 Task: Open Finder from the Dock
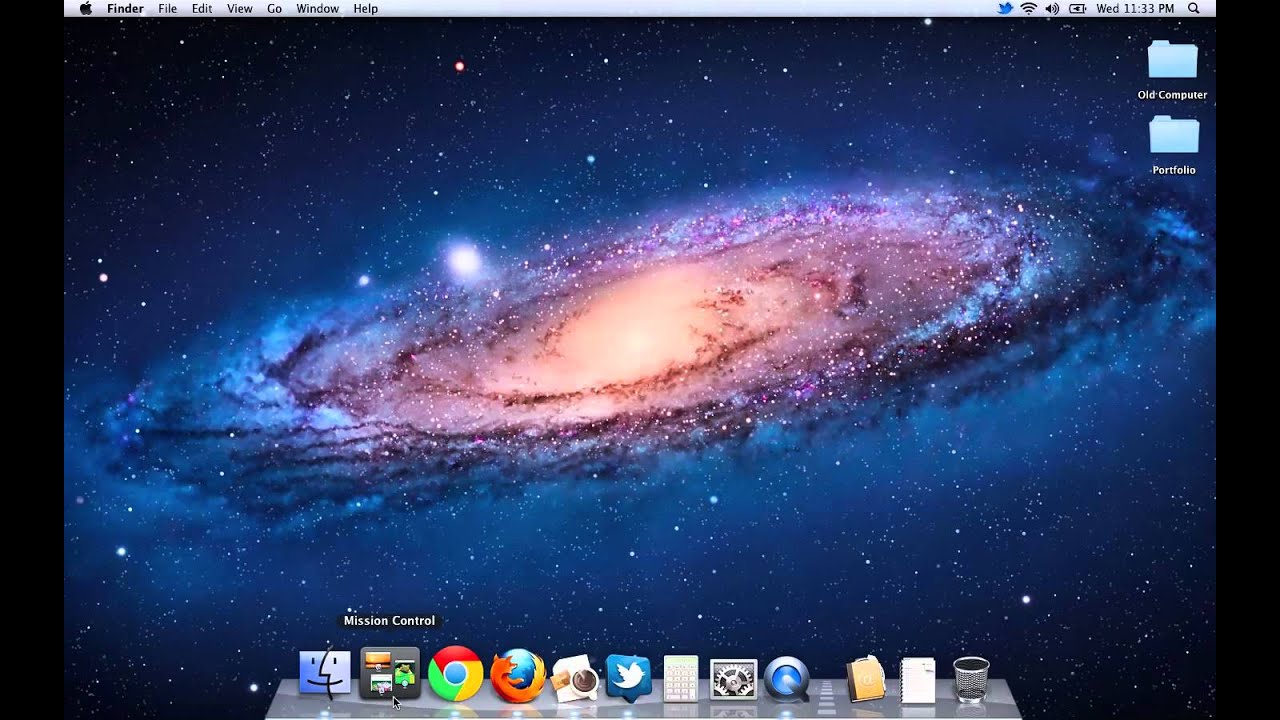point(325,672)
